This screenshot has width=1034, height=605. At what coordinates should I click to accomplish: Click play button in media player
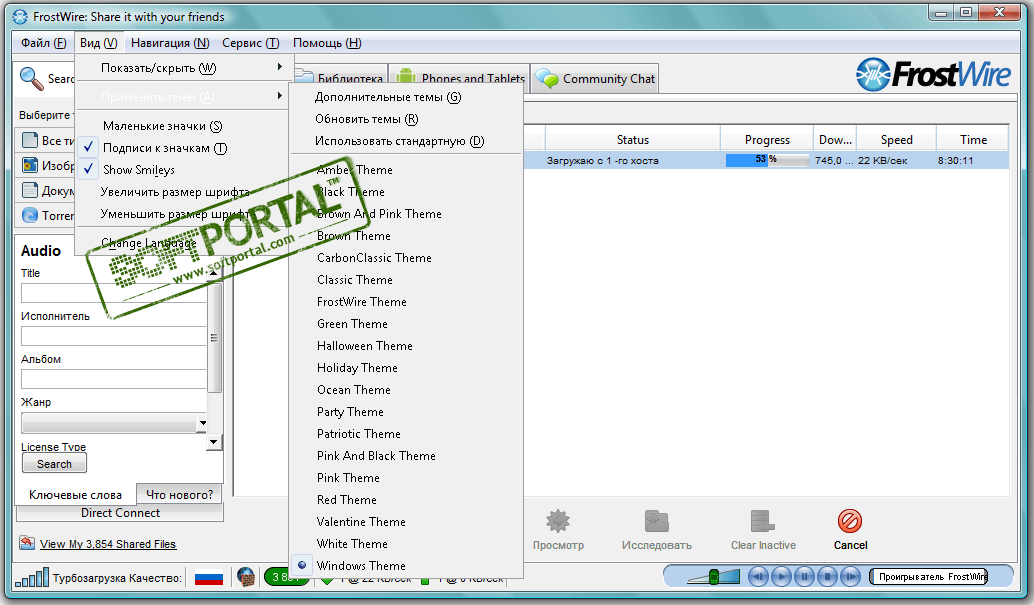click(781, 577)
